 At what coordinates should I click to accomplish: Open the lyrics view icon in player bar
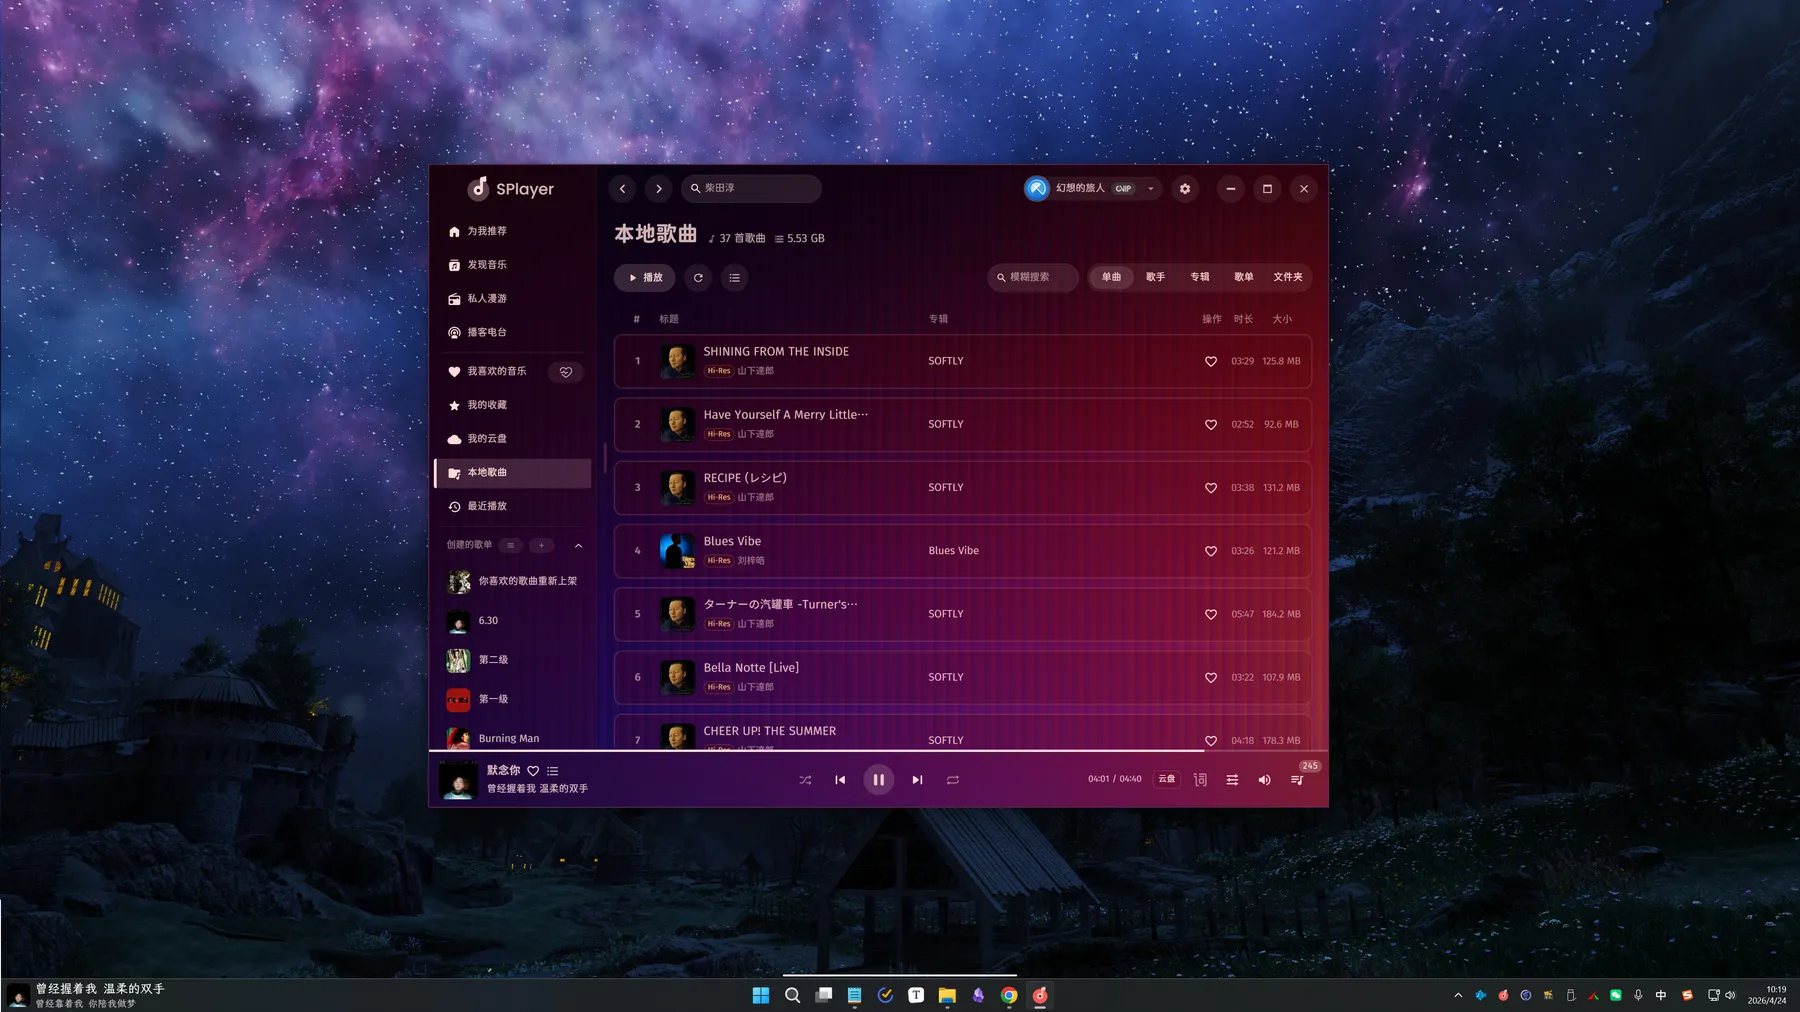(x=1200, y=780)
